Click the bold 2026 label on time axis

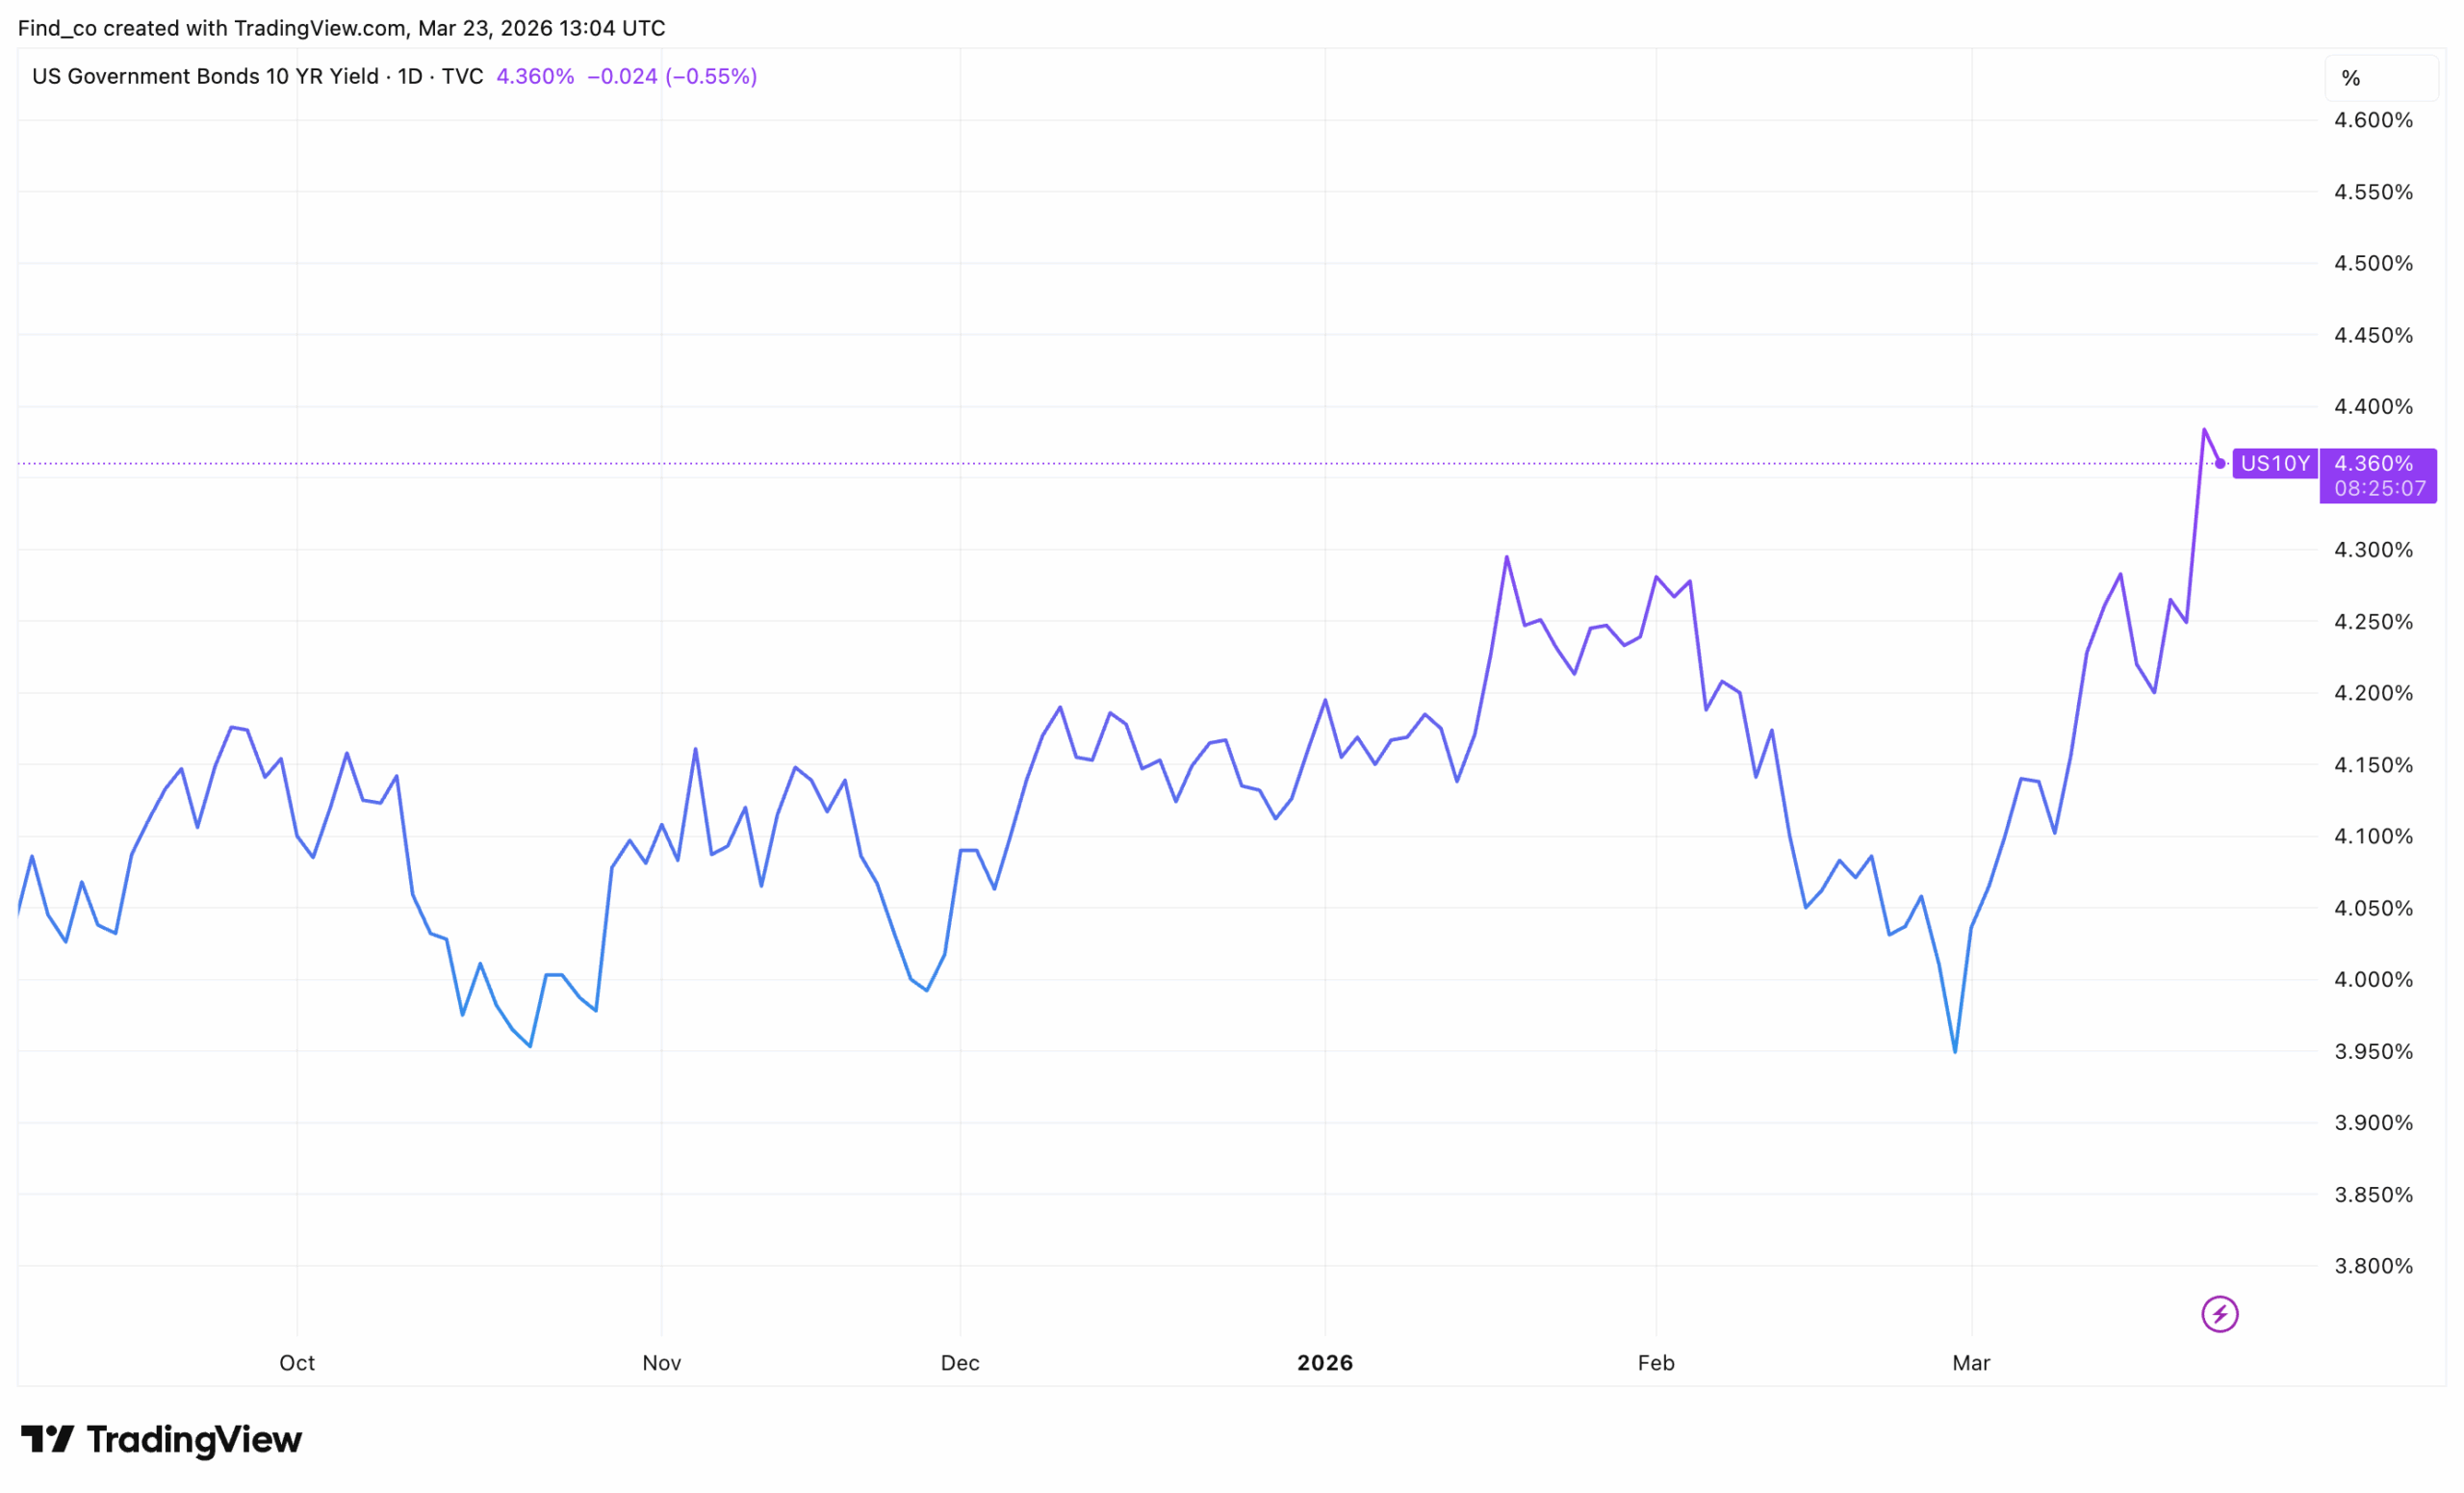pyautogui.click(x=1325, y=1363)
